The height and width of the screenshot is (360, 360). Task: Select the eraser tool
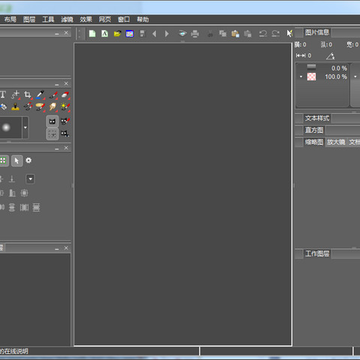(x=66, y=95)
